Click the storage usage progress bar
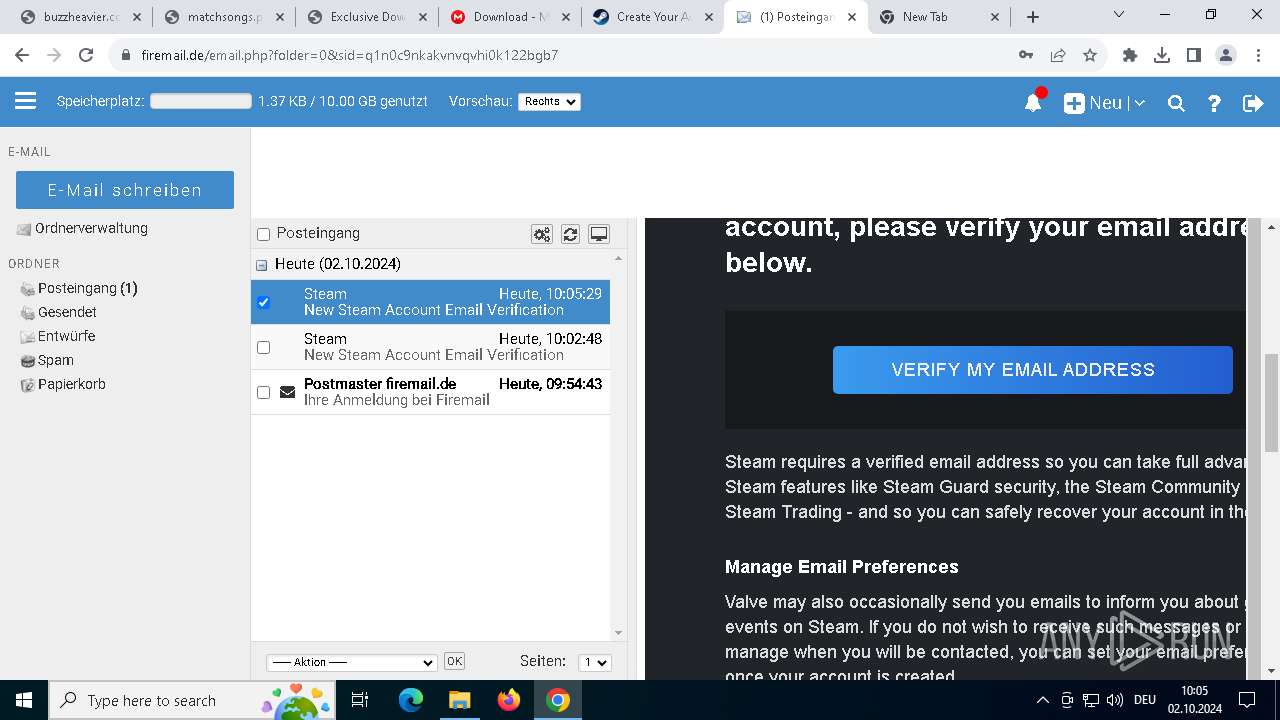 201,102
